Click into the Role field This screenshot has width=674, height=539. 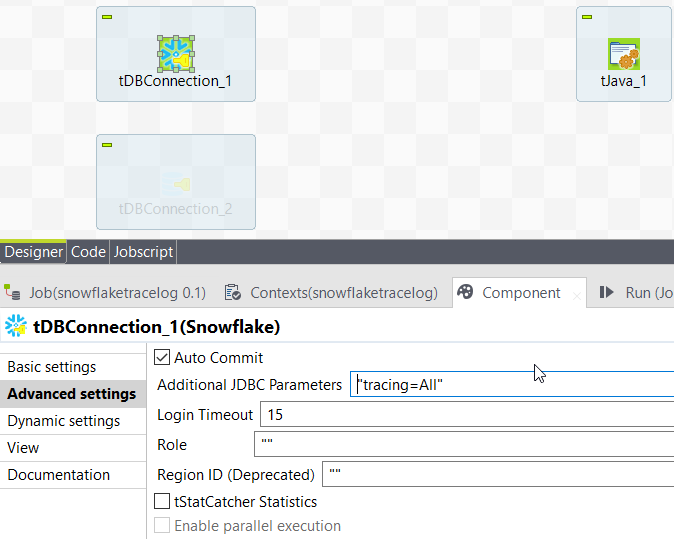464,444
